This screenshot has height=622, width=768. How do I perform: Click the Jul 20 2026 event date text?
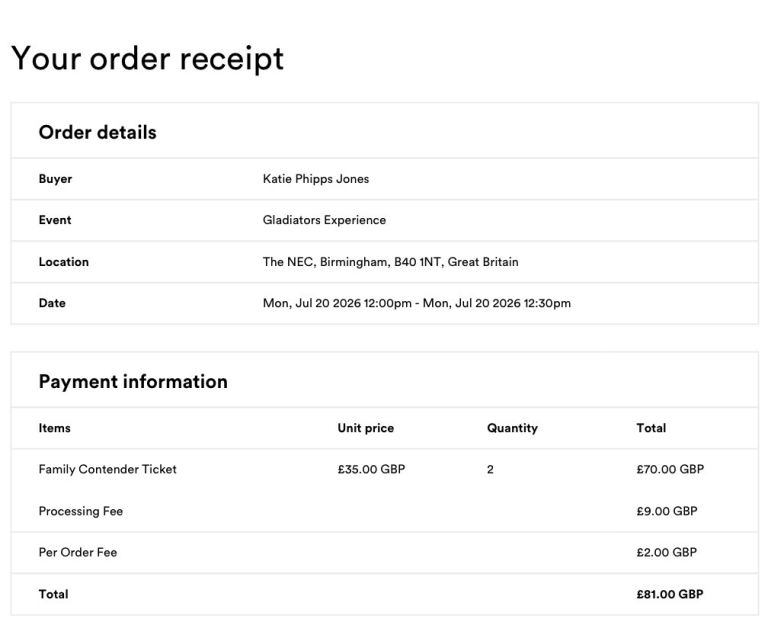[x=416, y=303]
